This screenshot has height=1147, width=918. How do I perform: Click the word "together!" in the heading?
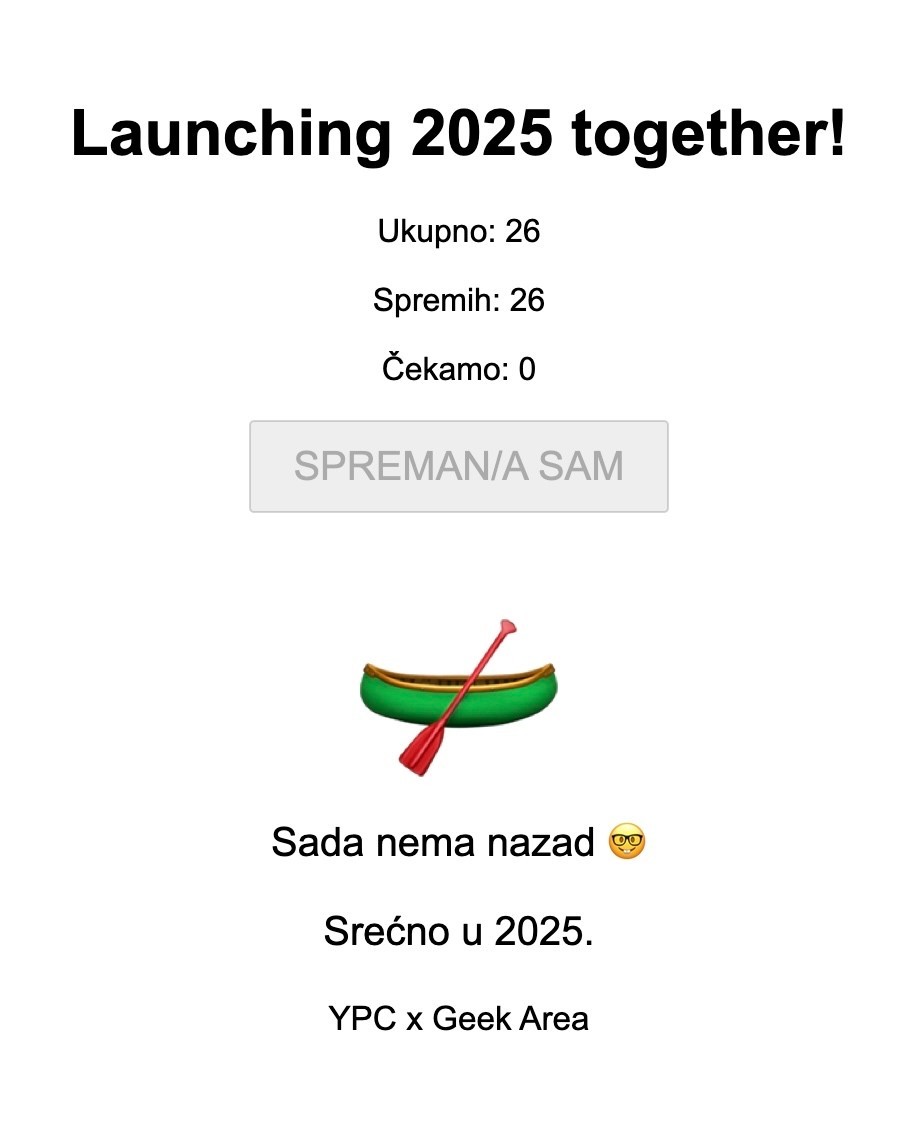[x=708, y=134]
